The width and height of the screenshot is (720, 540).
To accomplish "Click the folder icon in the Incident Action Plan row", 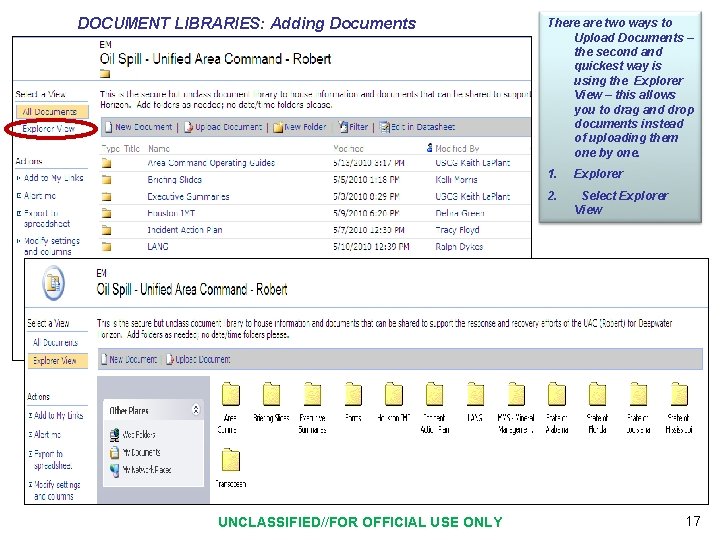I will tap(107, 230).
